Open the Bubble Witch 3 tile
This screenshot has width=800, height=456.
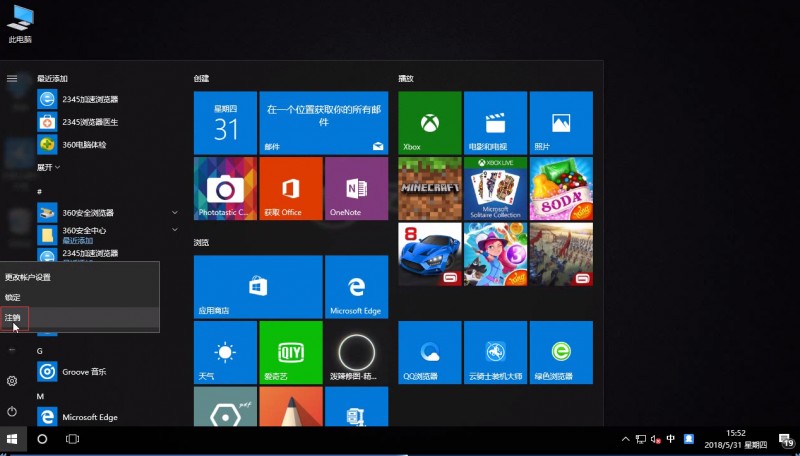pyautogui.click(x=495, y=254)
